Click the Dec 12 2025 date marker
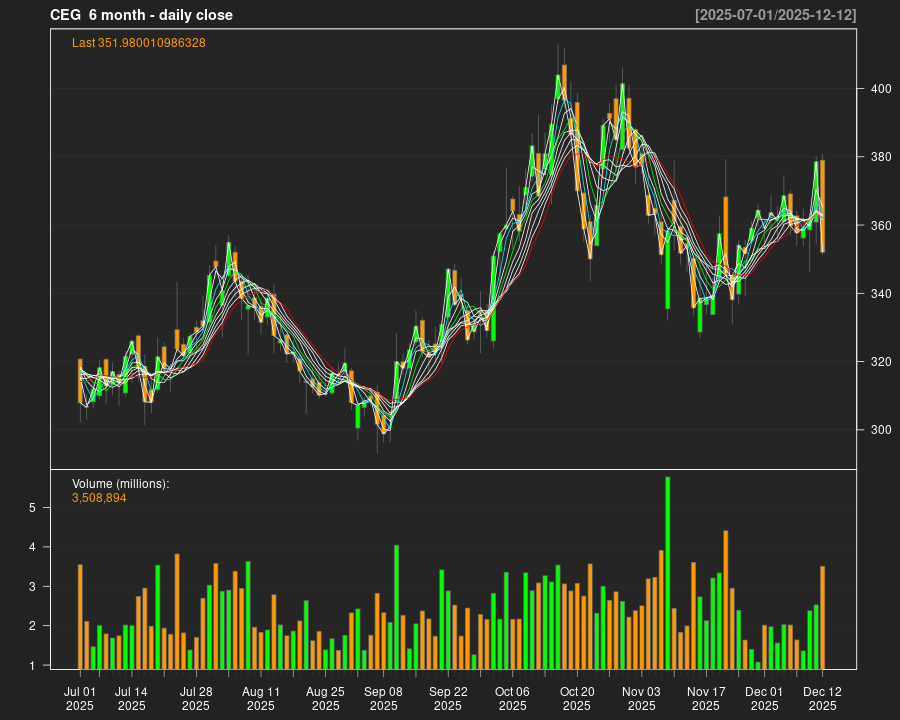Image resolution: width=900 pixels, height=720 pixels. tap(822, 698)
